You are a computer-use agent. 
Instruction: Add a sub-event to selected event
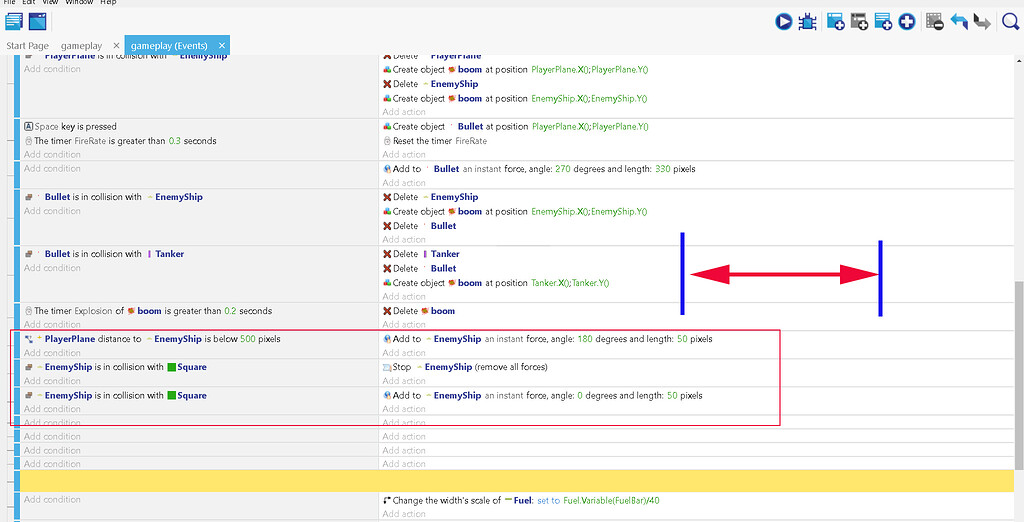pyautogui.click(x=859, y=21)
